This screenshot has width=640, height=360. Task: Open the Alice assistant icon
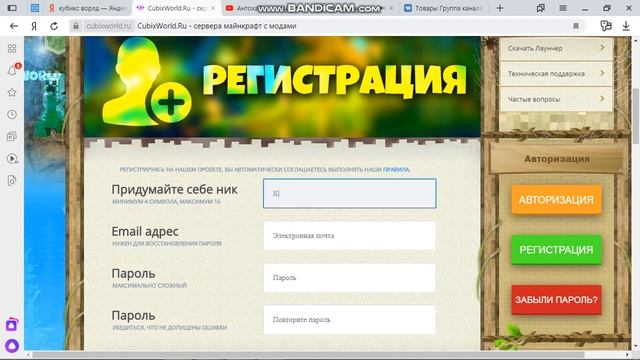(x=12, y=346)
